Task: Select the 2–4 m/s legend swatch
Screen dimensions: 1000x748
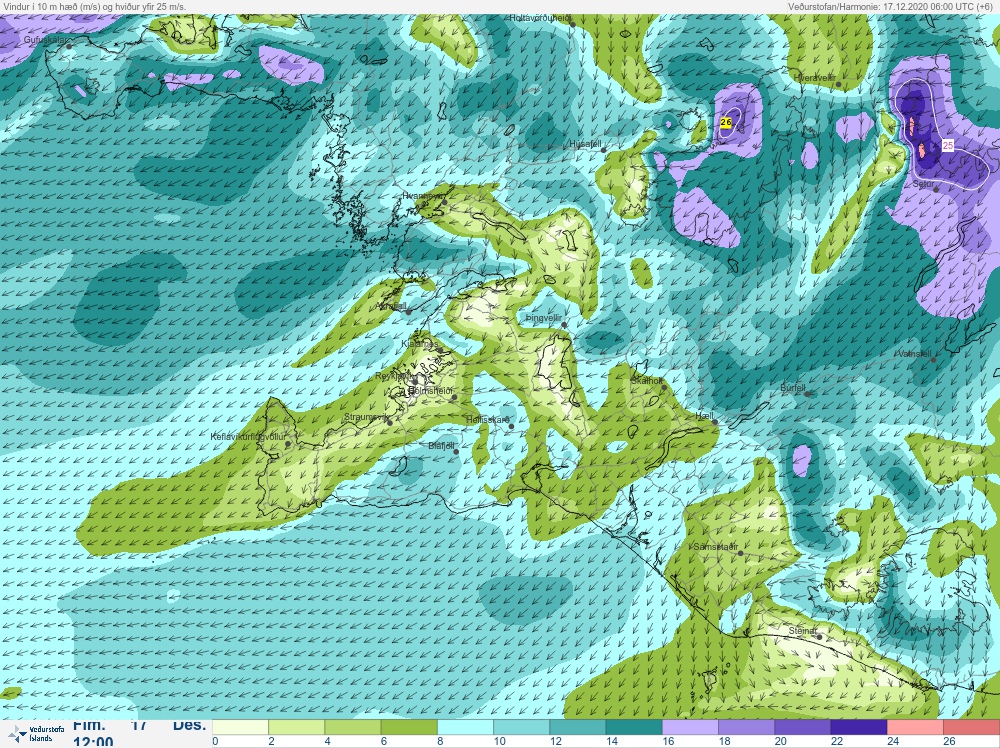Action: pyautogui.click(x=297, y=727)
